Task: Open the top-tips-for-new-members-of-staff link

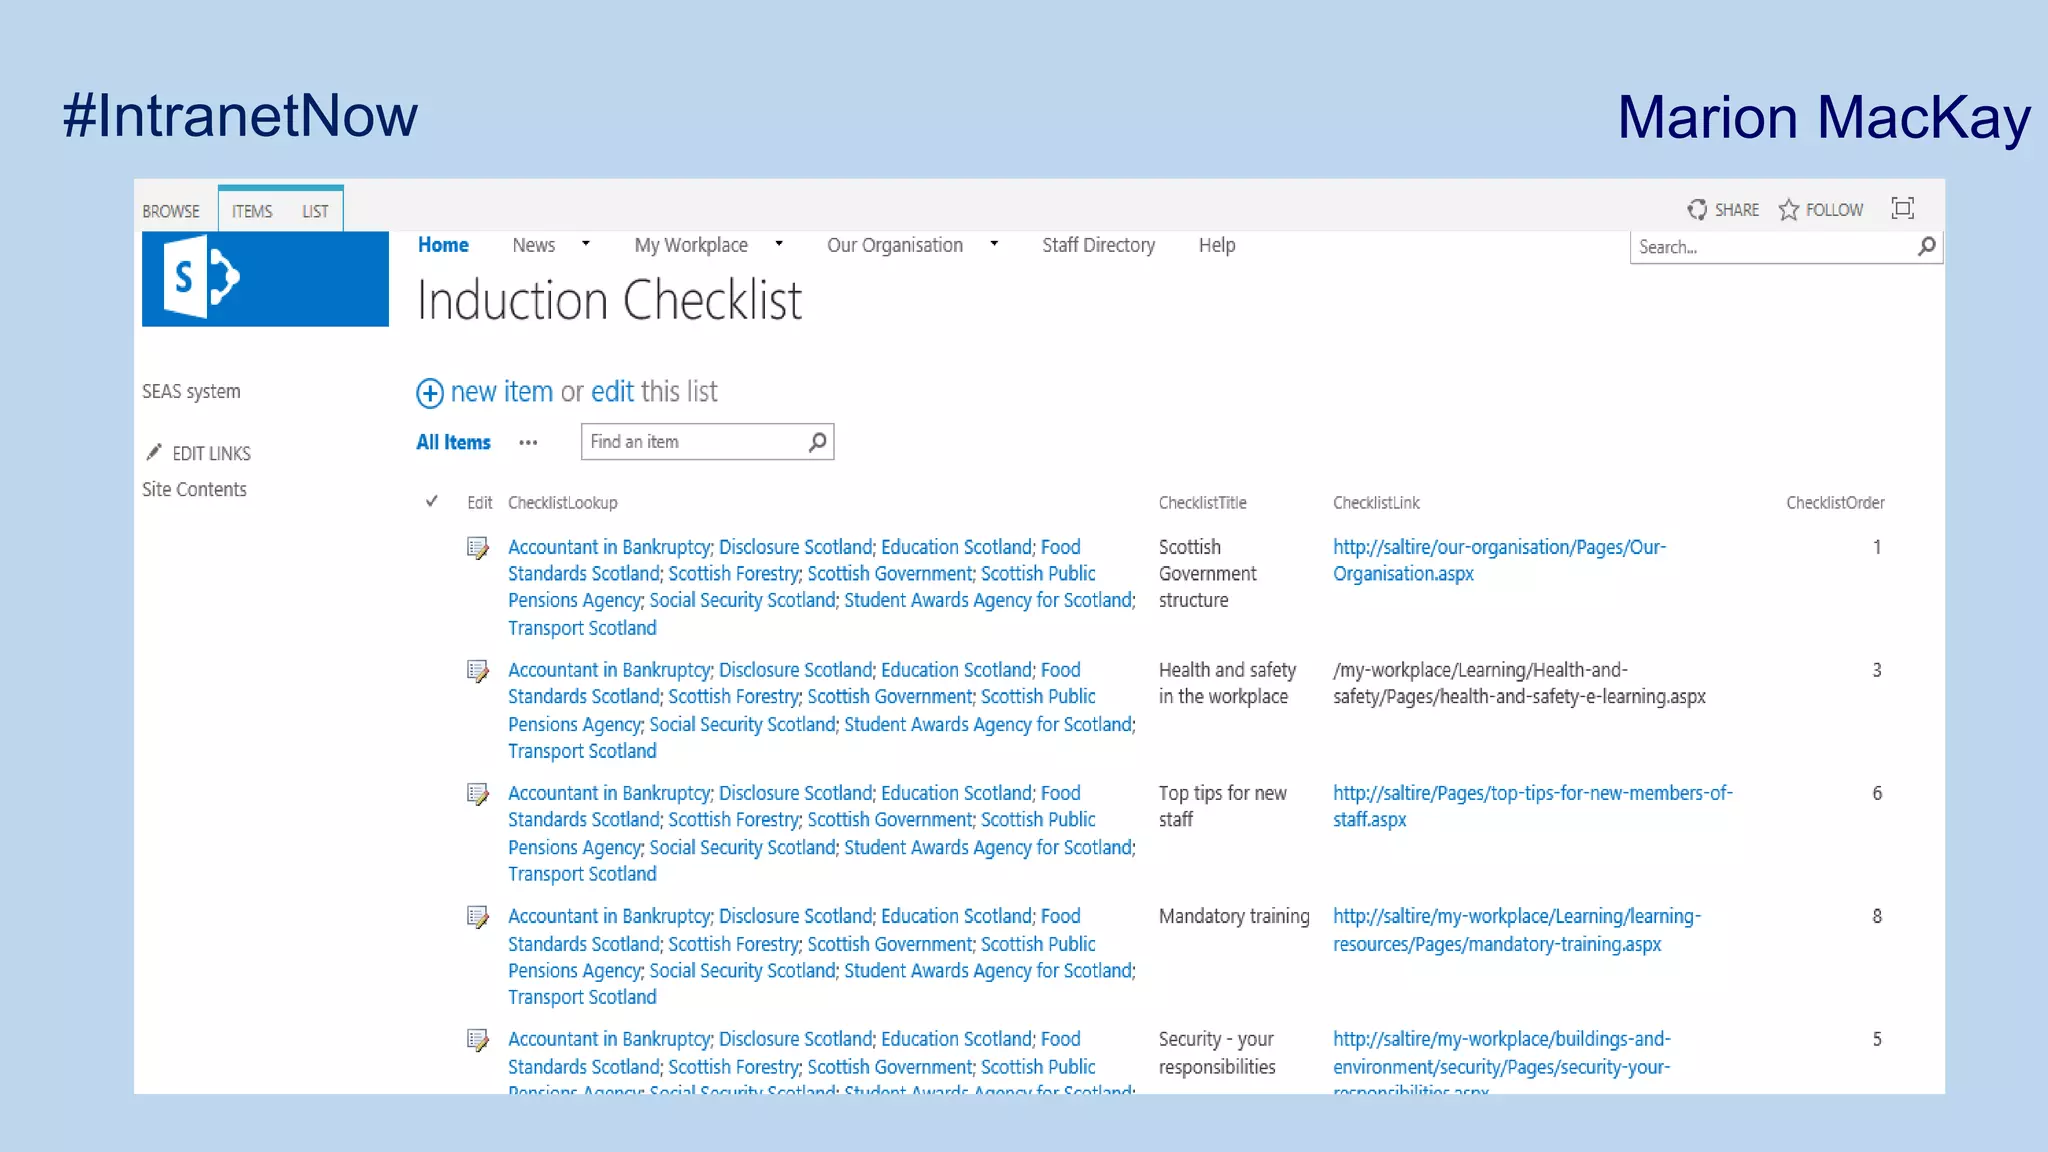Action: pos(1531,794)
